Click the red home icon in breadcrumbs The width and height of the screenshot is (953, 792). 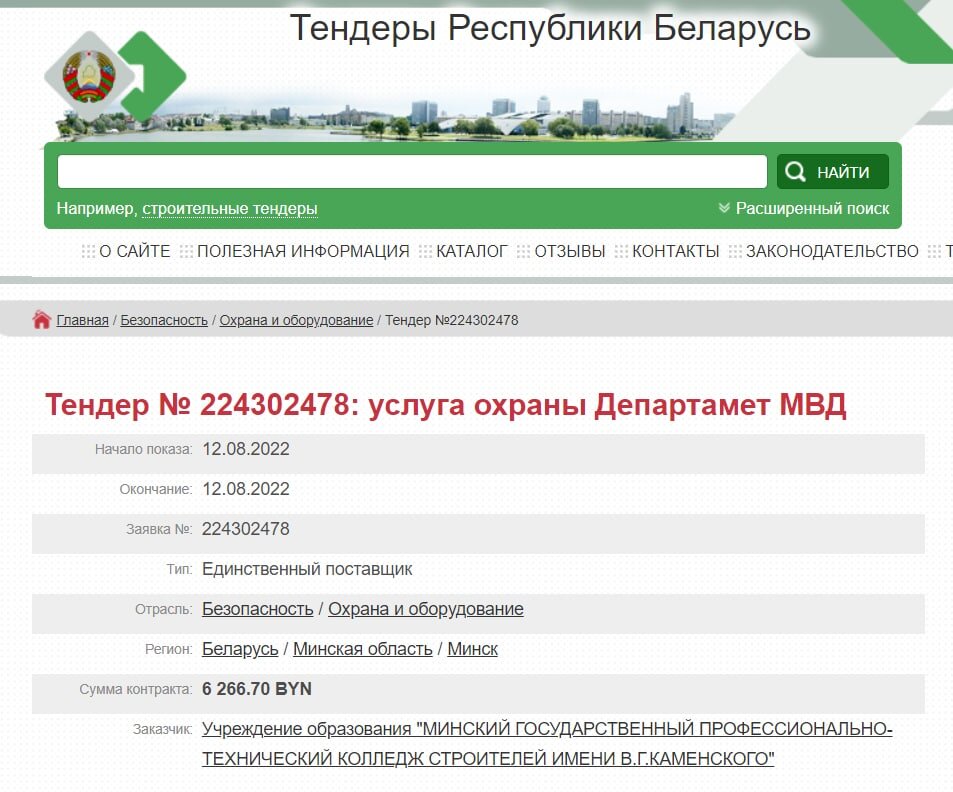pos(41,320)
